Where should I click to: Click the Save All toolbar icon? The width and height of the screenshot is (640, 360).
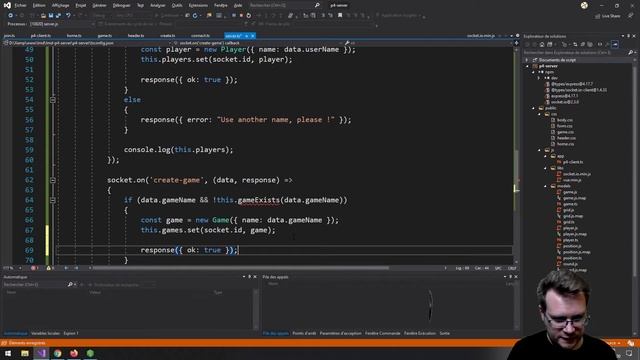tap(58, 16)
